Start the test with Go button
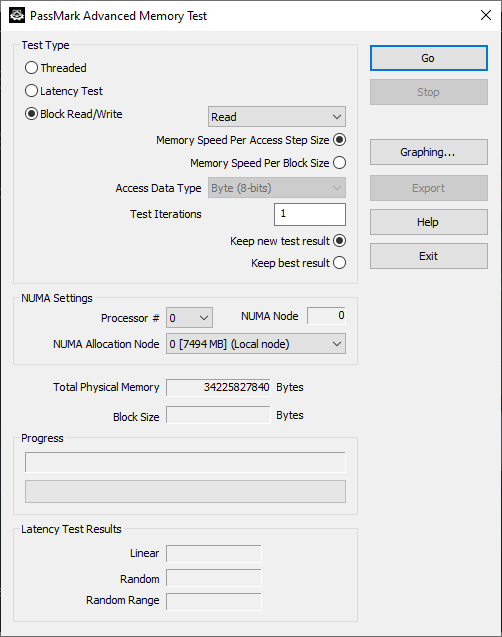 428,58
